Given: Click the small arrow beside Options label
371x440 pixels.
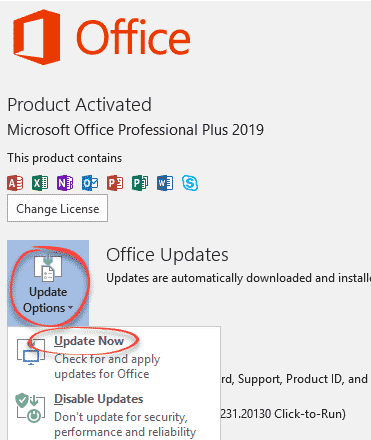Looking at the screenshot, I should pyautogui.click(x=70, y=308).
